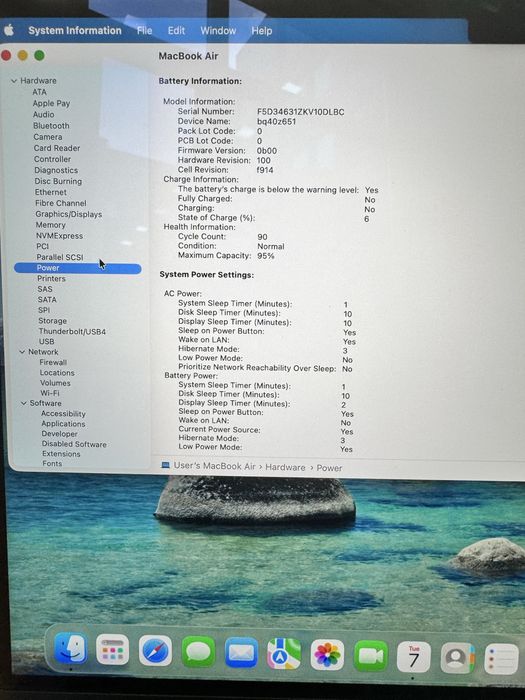Select Card Reader in sidebar
Screen dimensions: 525x700
tap(57, 148)
